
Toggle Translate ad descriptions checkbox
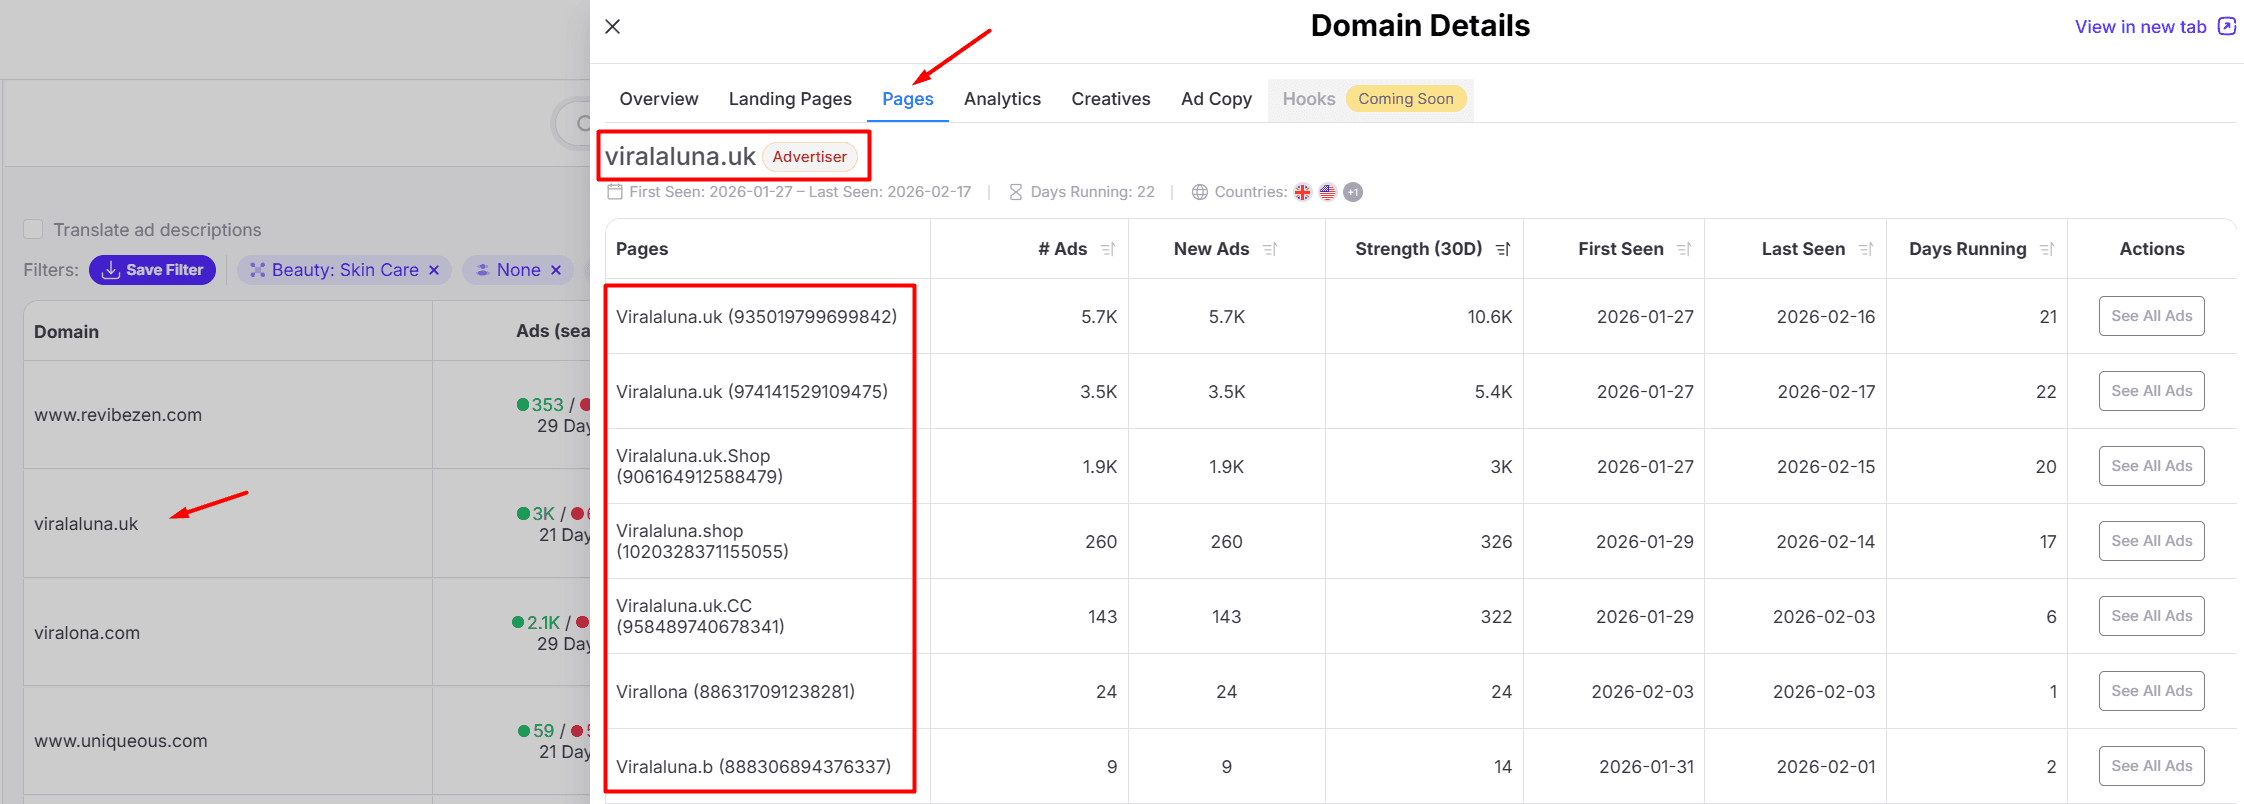(33, 229)
